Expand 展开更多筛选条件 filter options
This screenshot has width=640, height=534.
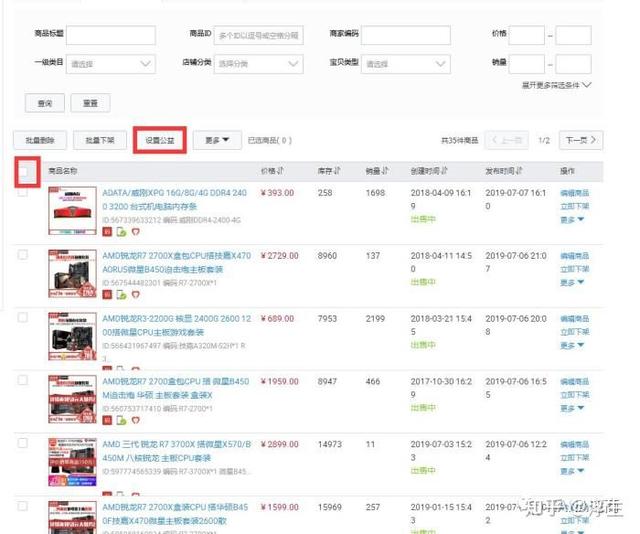556,85
